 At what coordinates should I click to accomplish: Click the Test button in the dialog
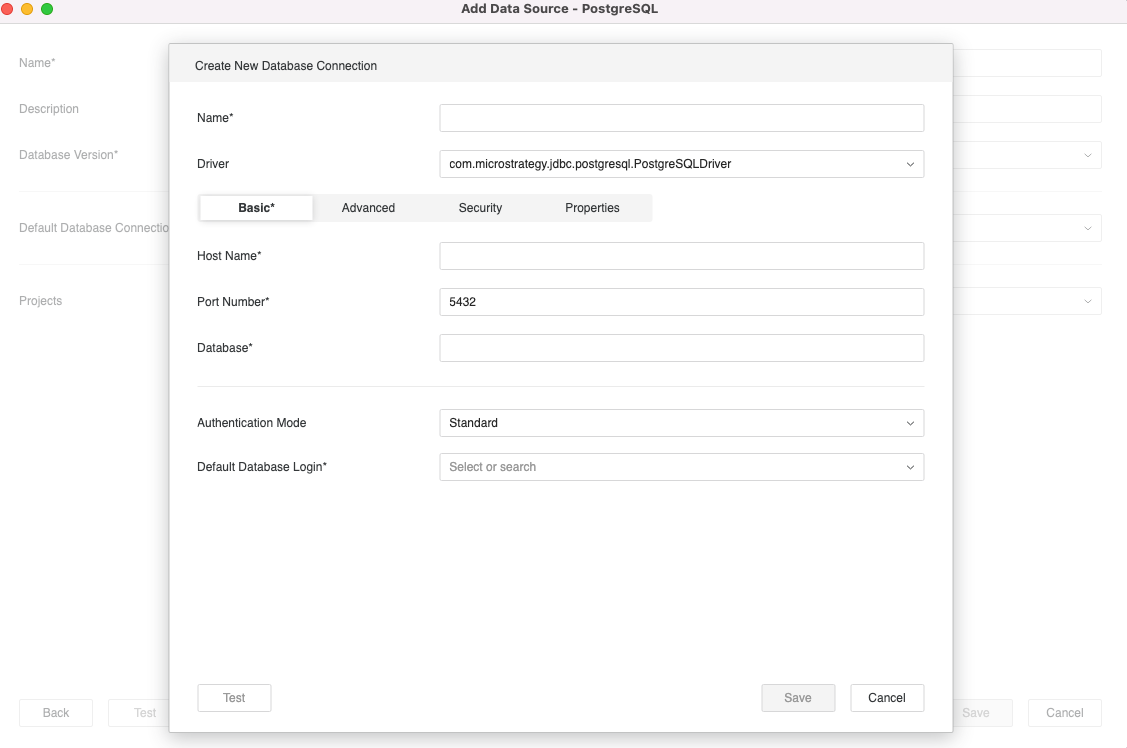234,698
